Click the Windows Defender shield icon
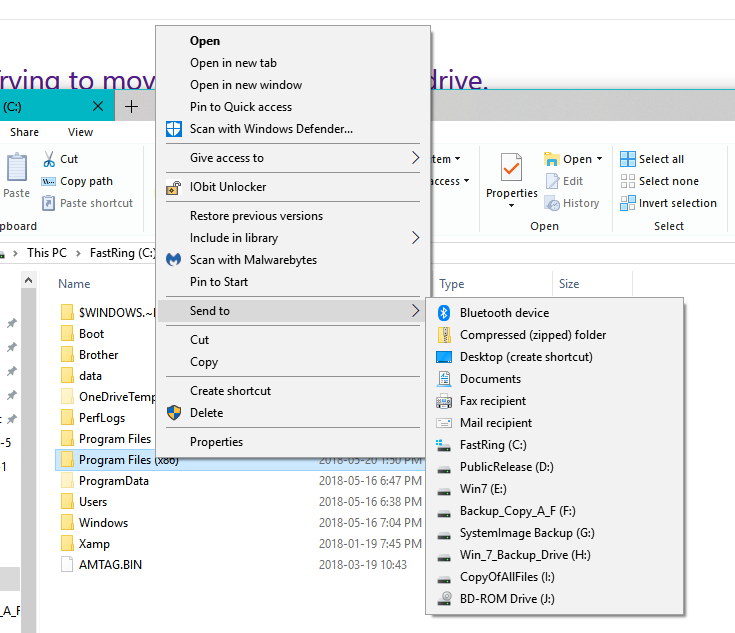This screenshot has height=633, width=735. click(x=174, y=129)
